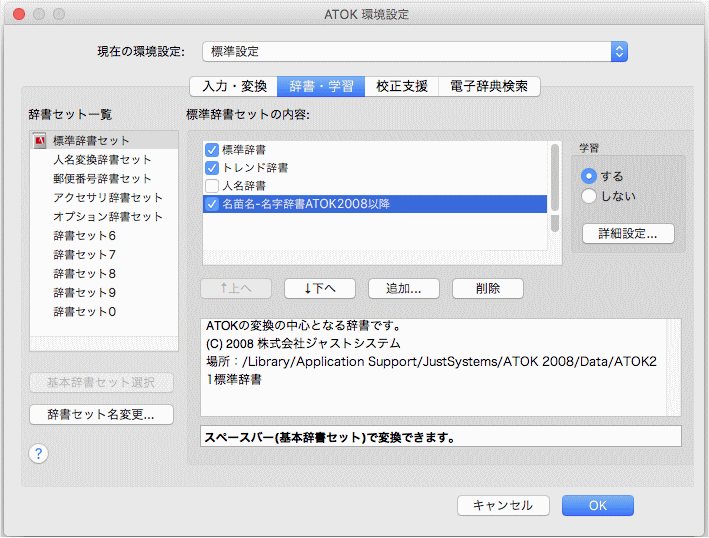The height and width of the screenshot is (538, 709).
Task: Select the トレンド辞書 row text
Action: (255, 168)
